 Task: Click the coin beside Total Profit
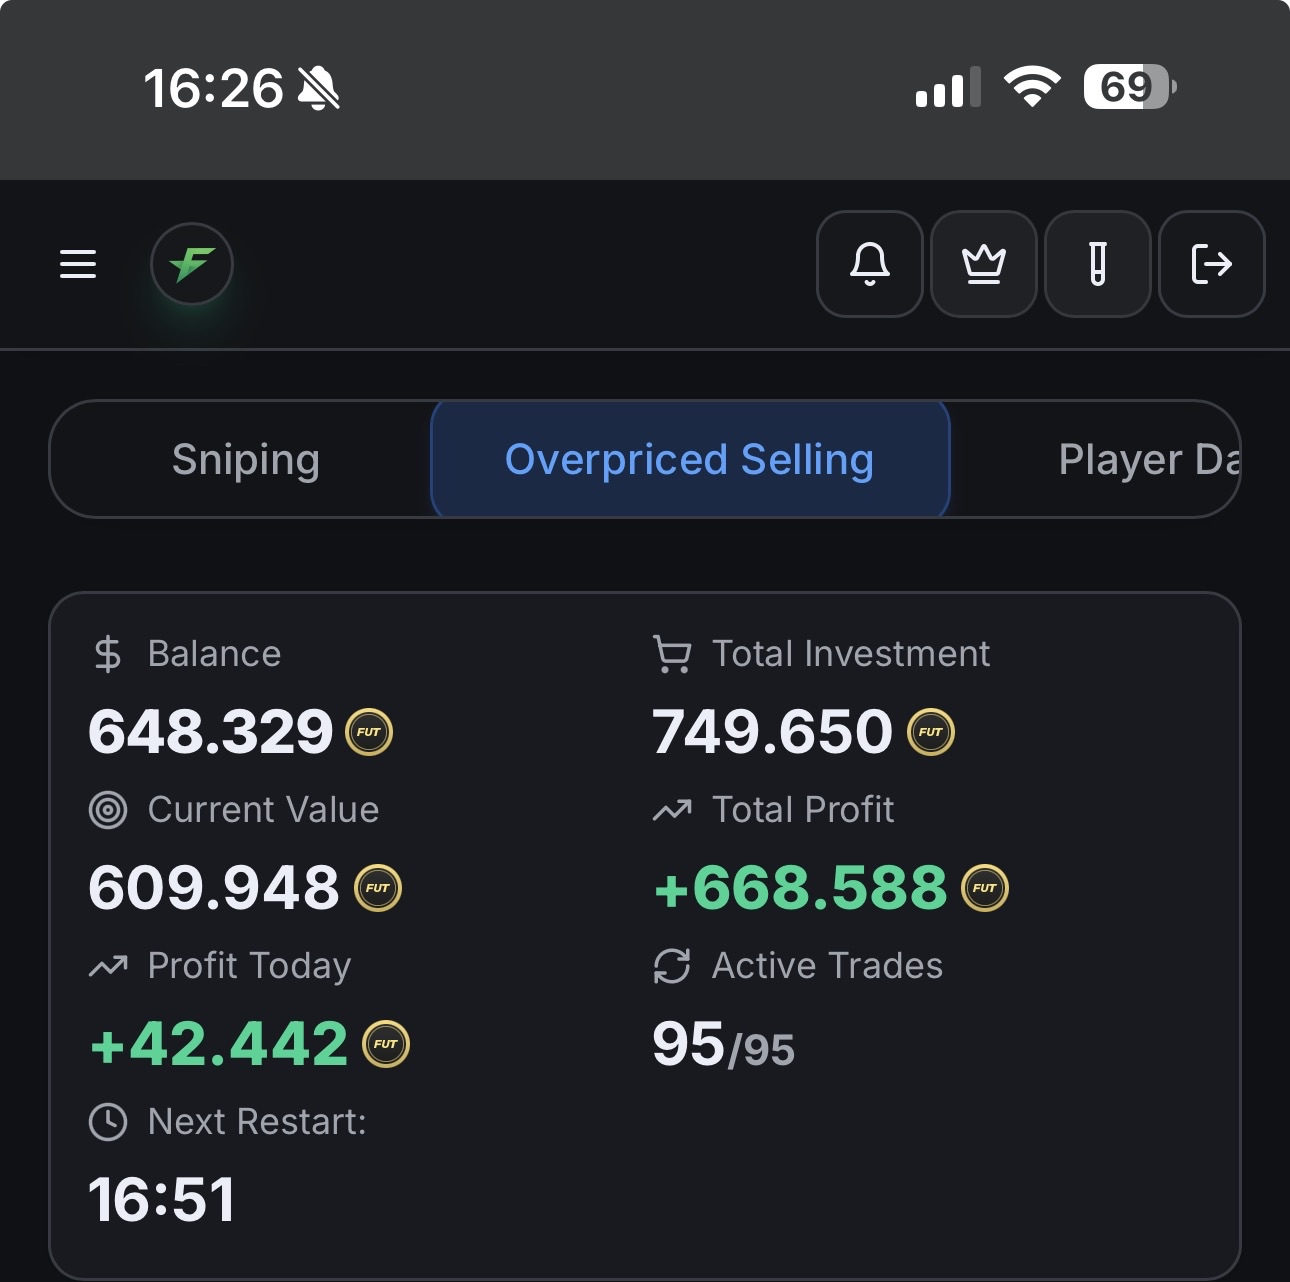click(x=985, y=888)
